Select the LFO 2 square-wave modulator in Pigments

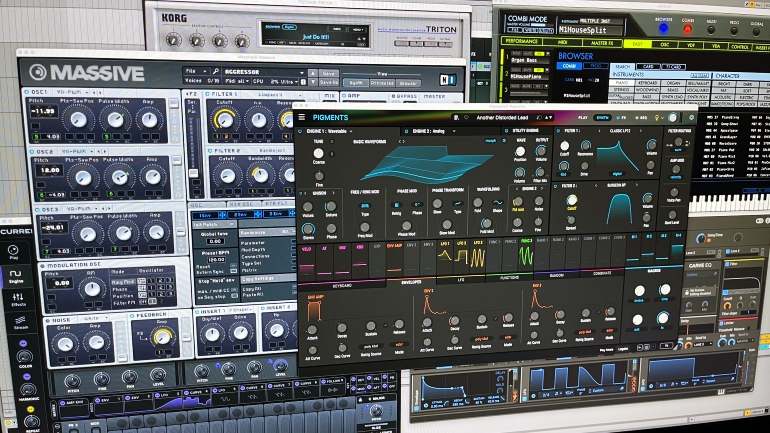pos(461,253)
